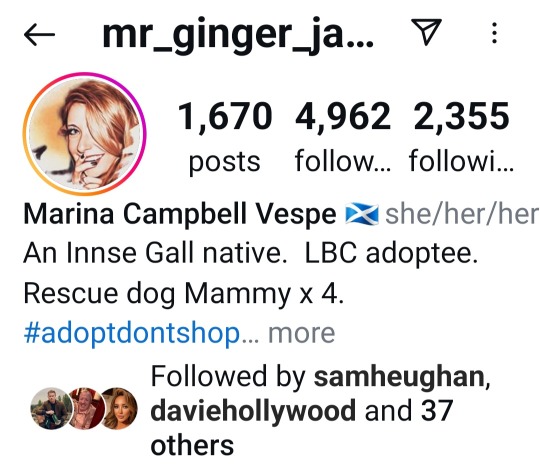Open the 2,355 following list
540x464 pixels.
pos(461,137)
